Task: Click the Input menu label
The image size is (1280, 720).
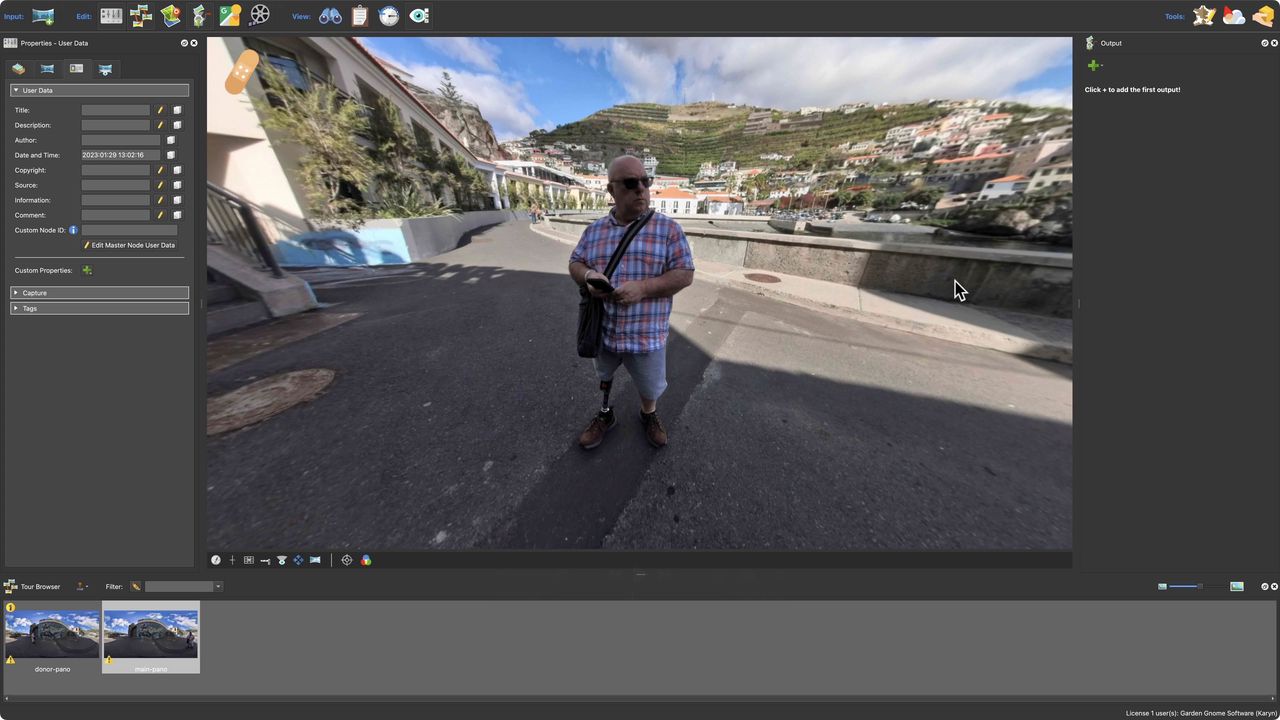Action: 13,15
